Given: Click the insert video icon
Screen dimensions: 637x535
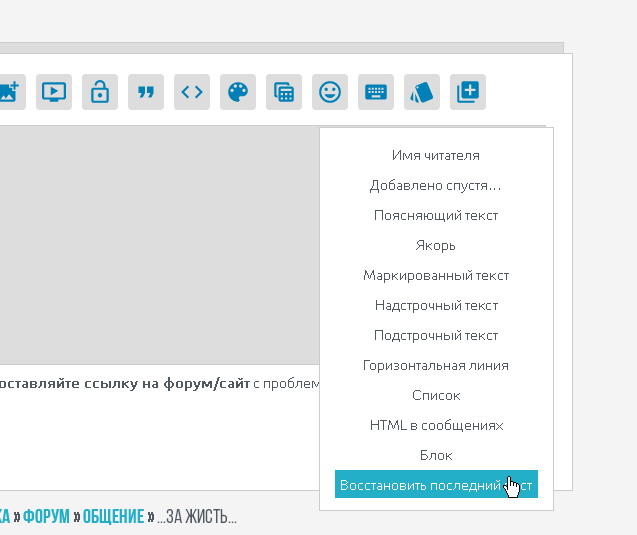Looking at the screenshot, I should tap(54, 92).
